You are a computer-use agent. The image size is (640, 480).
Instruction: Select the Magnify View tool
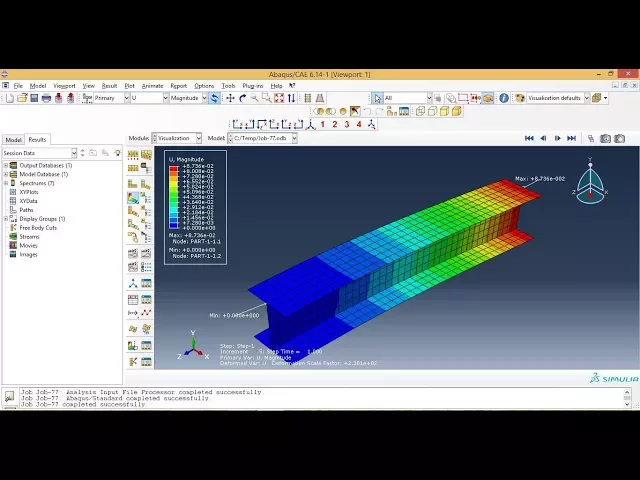tap(254, 98)
